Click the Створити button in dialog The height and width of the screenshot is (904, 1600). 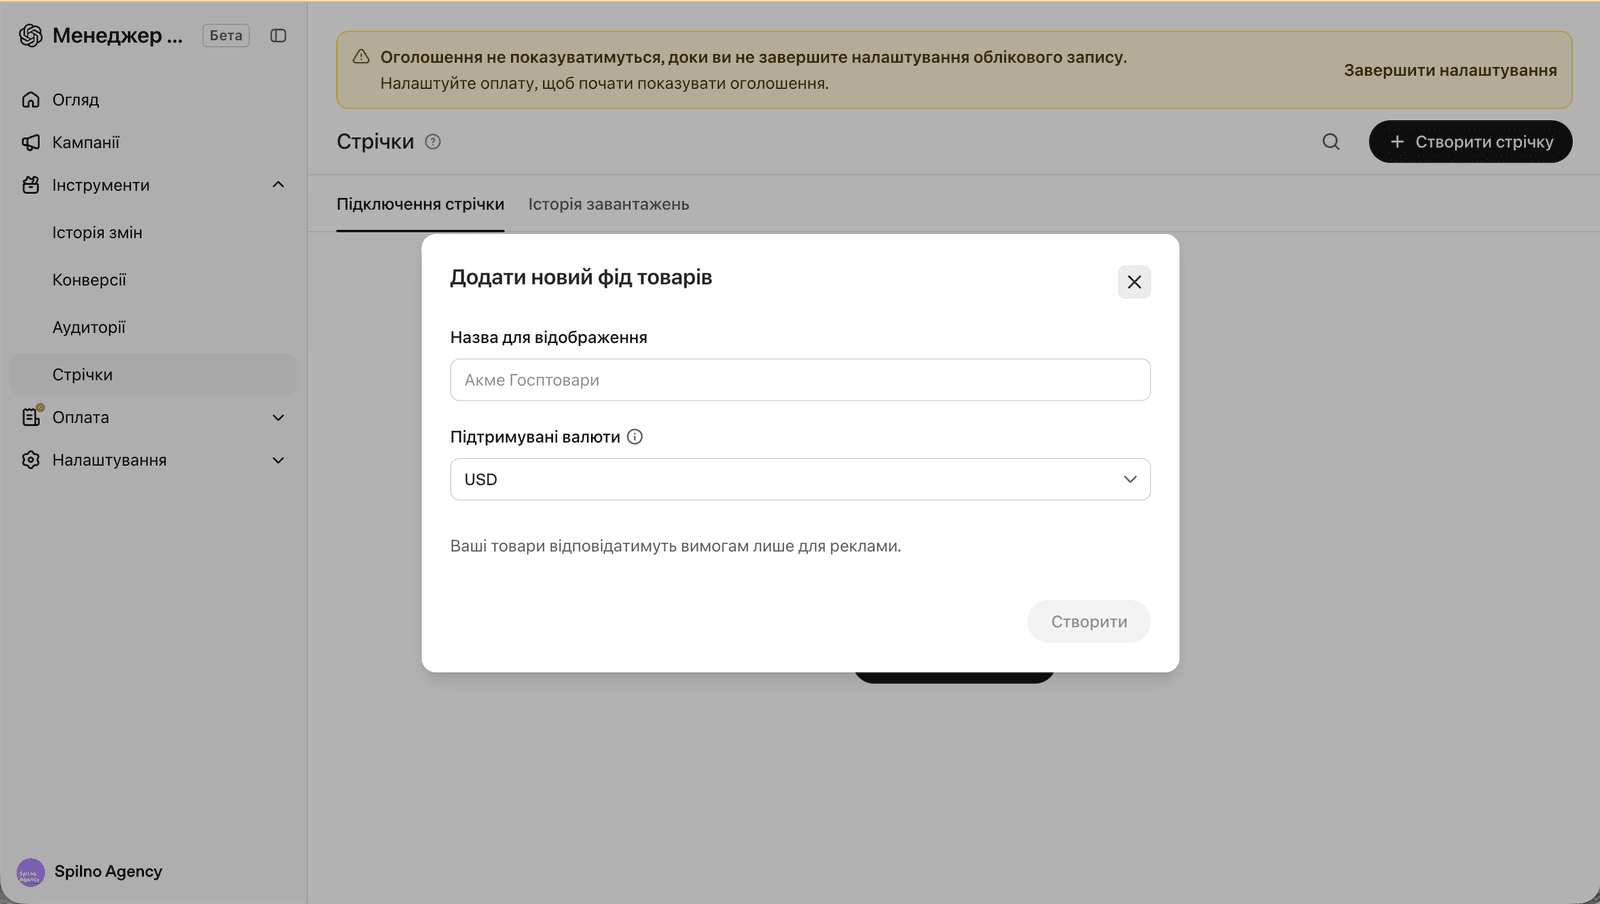point(1089,621)
